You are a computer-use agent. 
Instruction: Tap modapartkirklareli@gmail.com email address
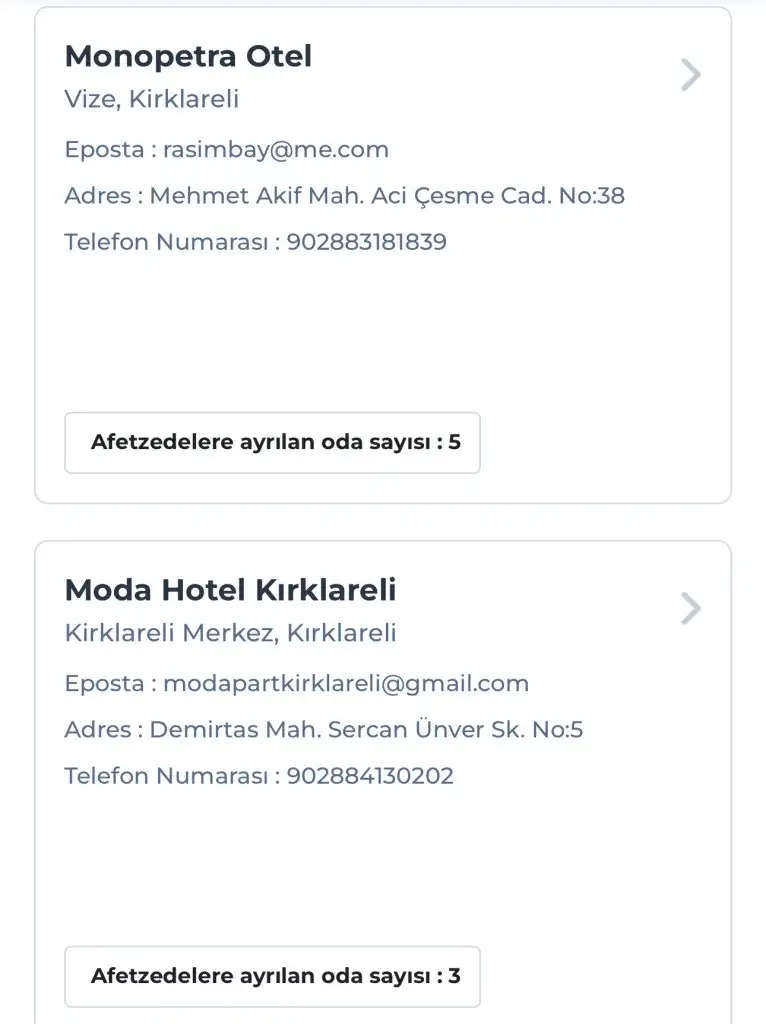[346, 684]
